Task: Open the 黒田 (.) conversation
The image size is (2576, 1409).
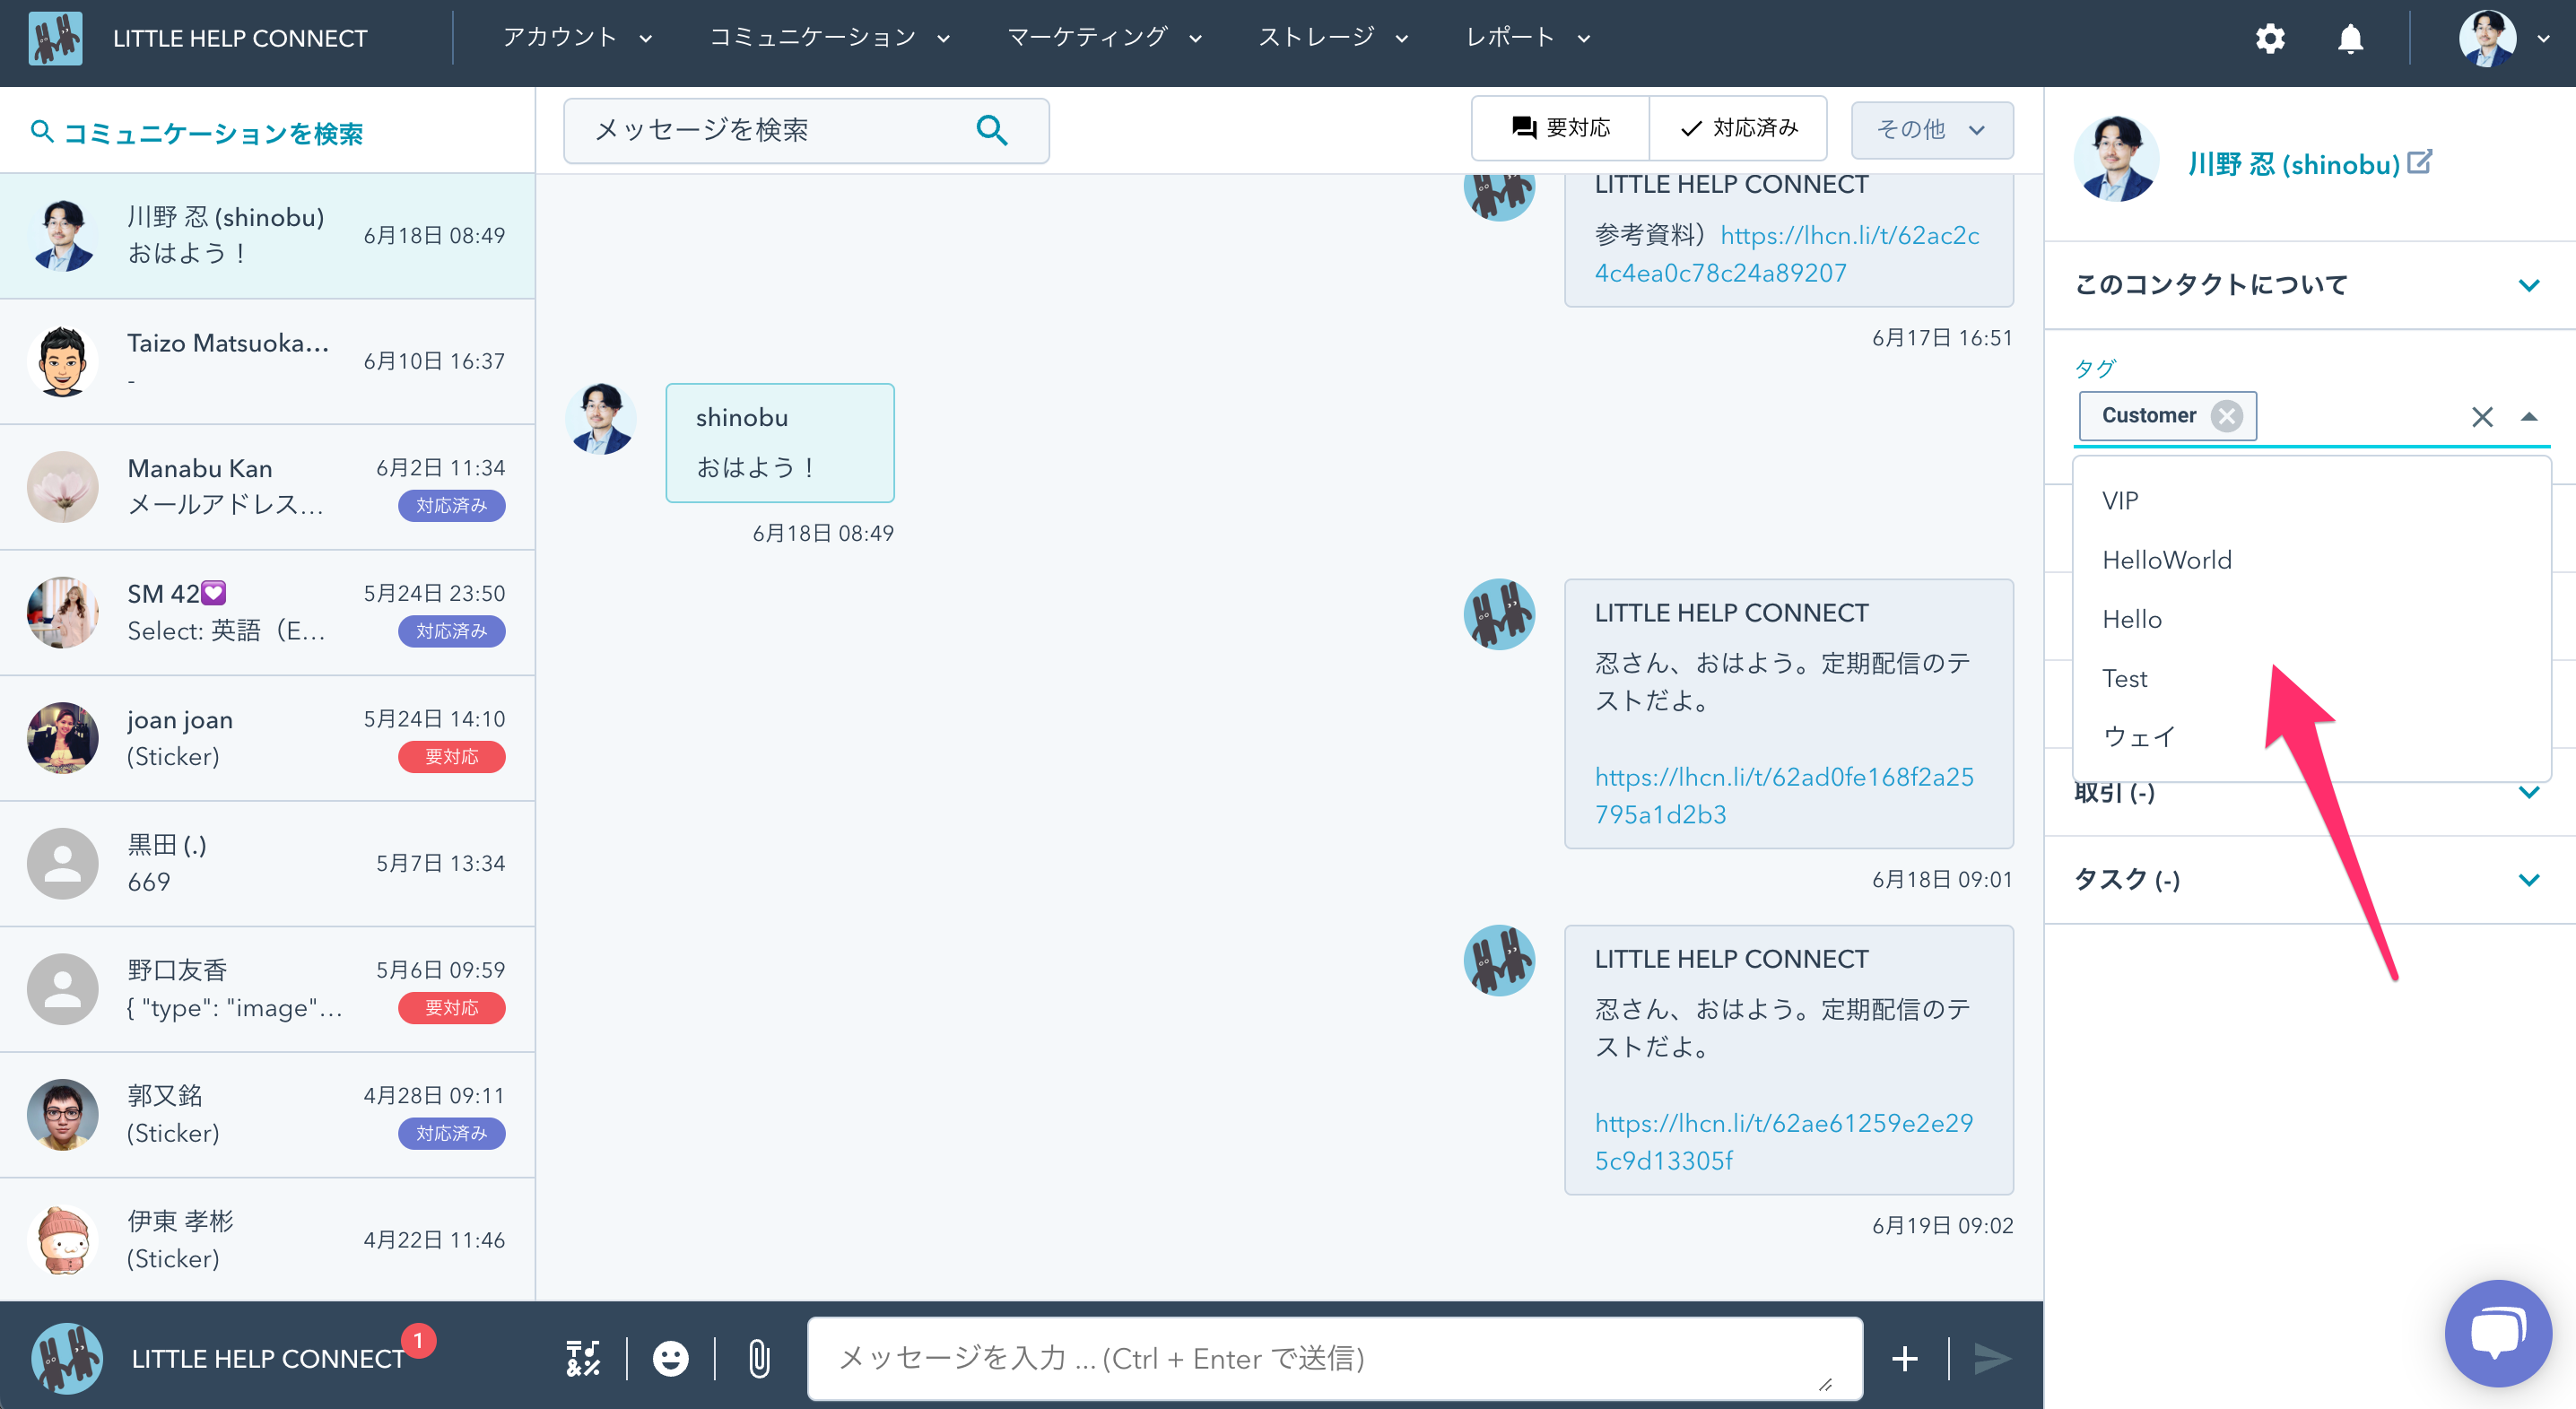Action: click(267, 863)
